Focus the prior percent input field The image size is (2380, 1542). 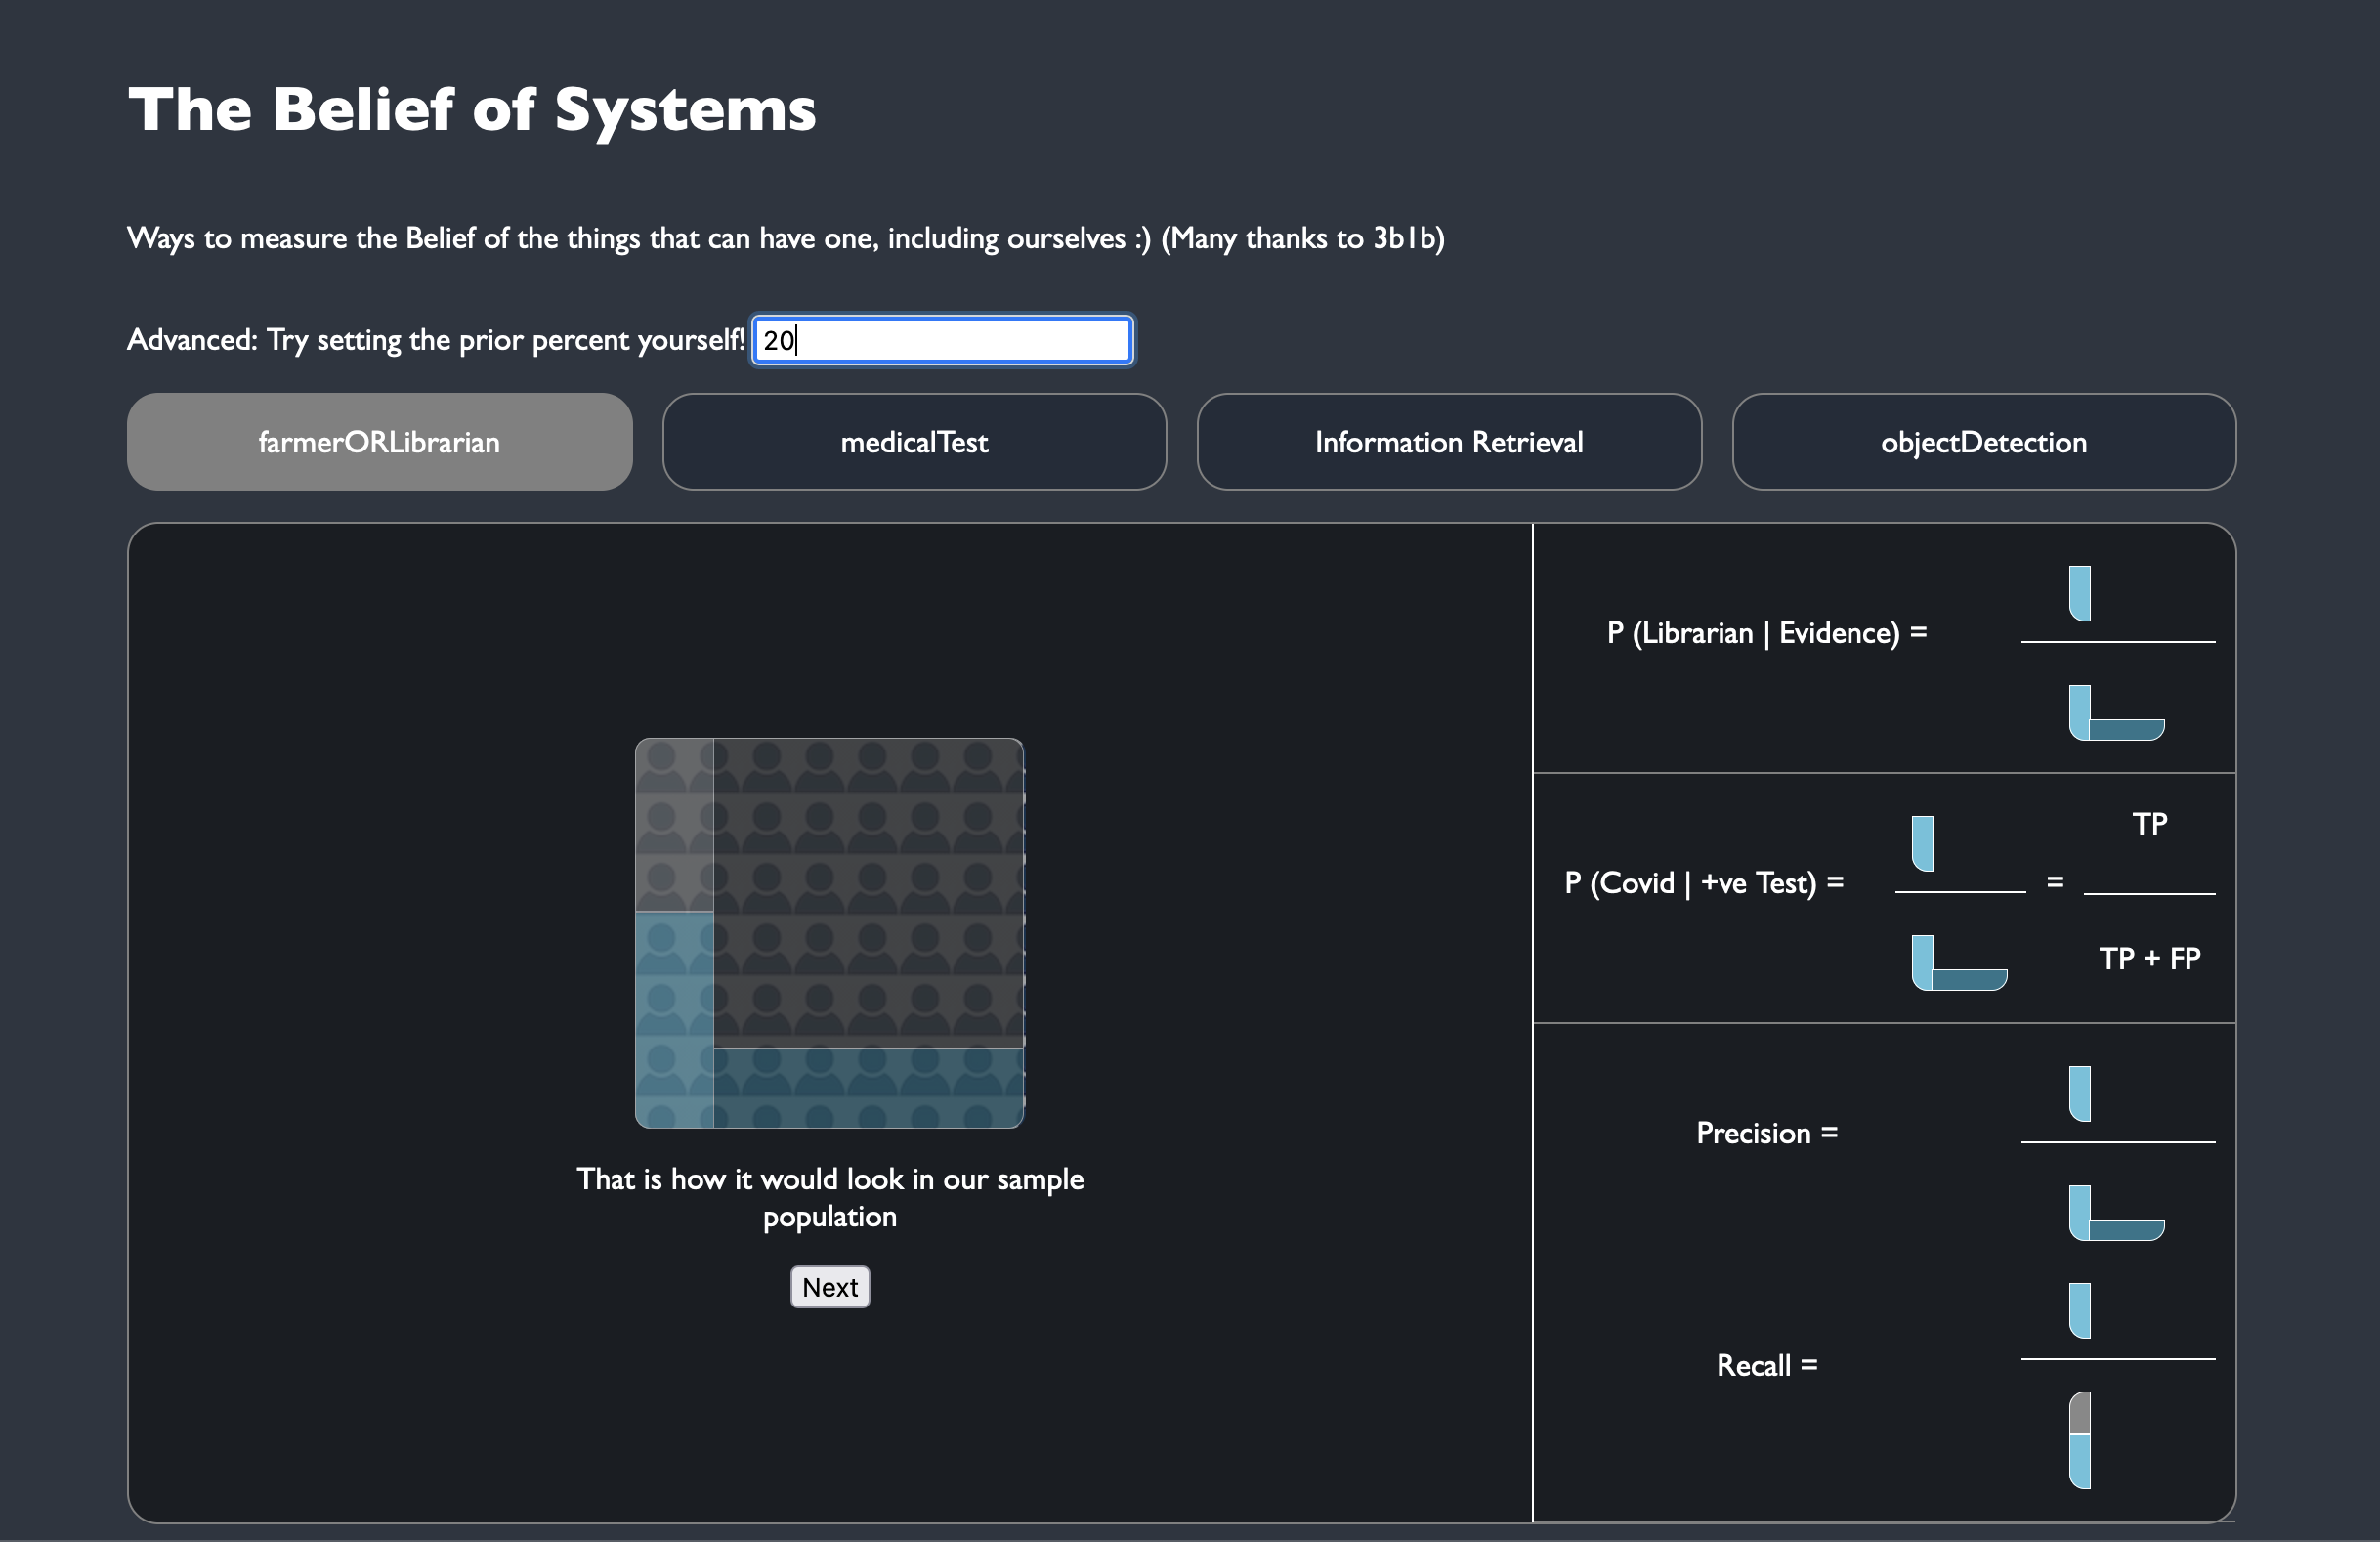pos(942,340)
